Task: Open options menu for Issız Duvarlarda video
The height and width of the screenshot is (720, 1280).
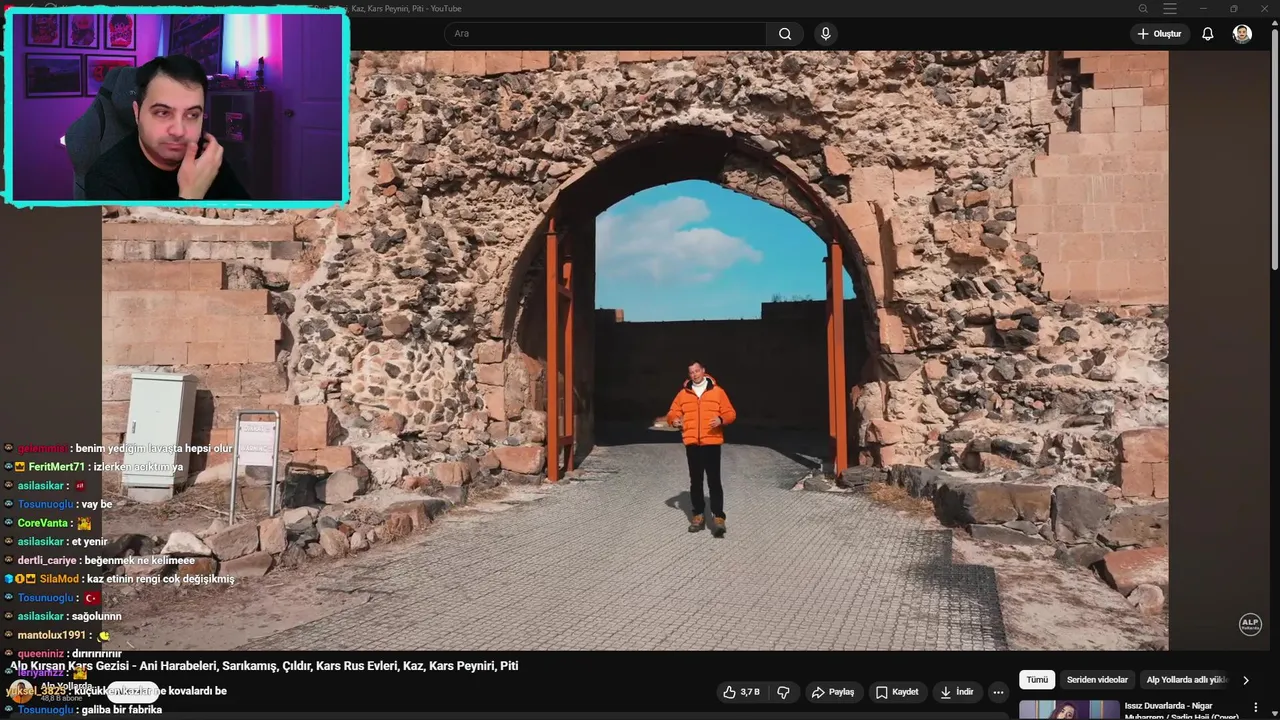Action: [1256, 708]
